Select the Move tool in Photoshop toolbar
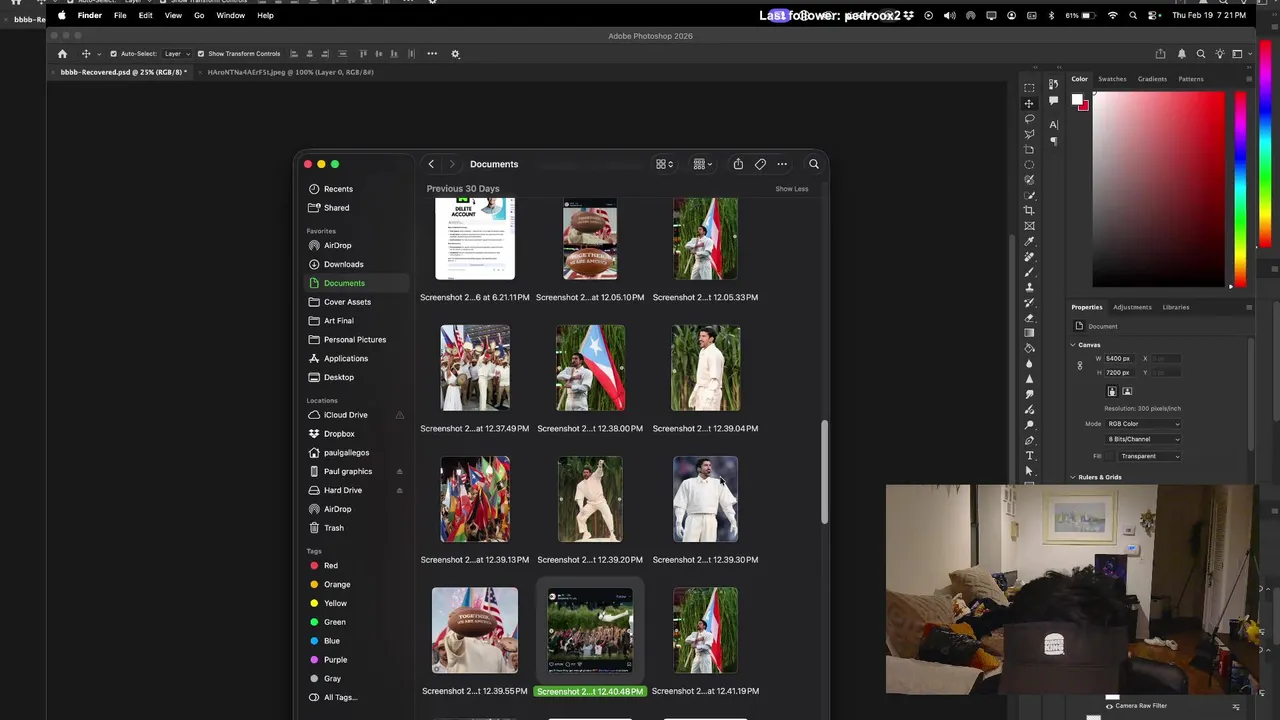This screenshot has width=1280, height=720. [x=1029, y=104]
